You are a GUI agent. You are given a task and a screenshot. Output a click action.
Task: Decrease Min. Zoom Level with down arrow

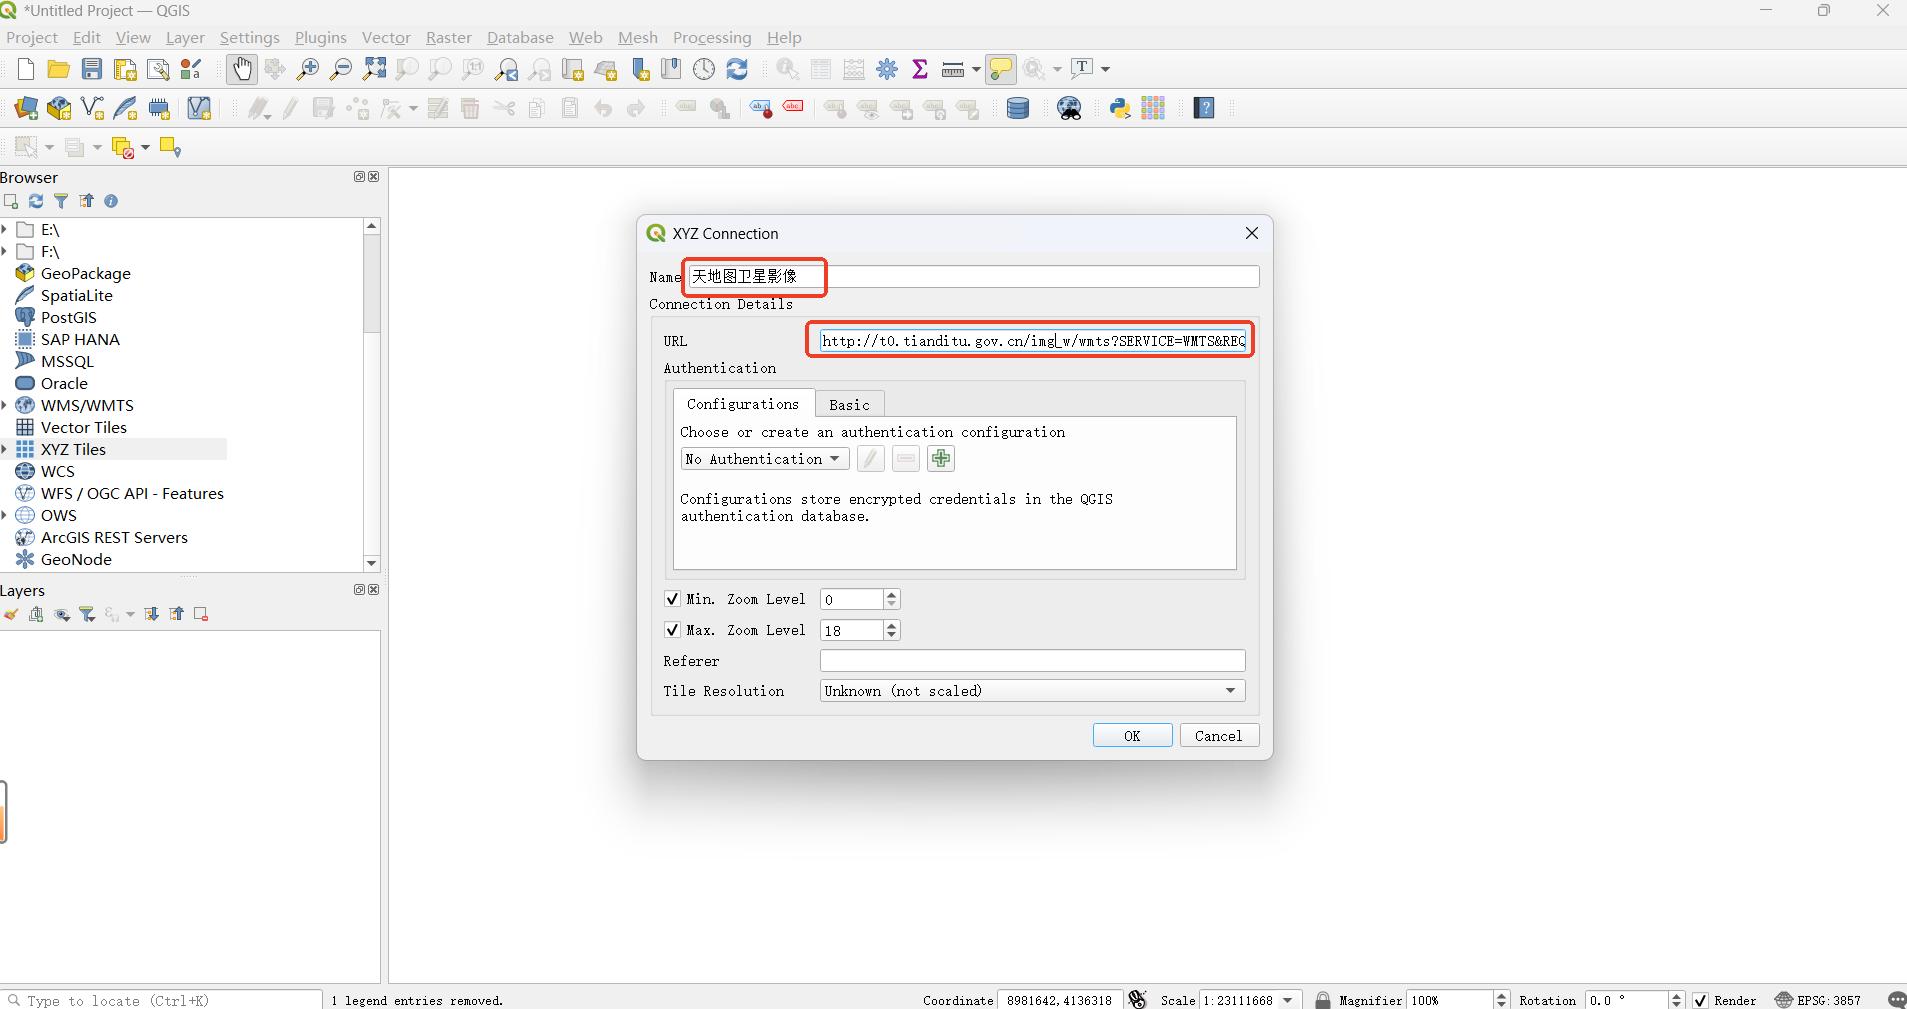tap(892, 604)
